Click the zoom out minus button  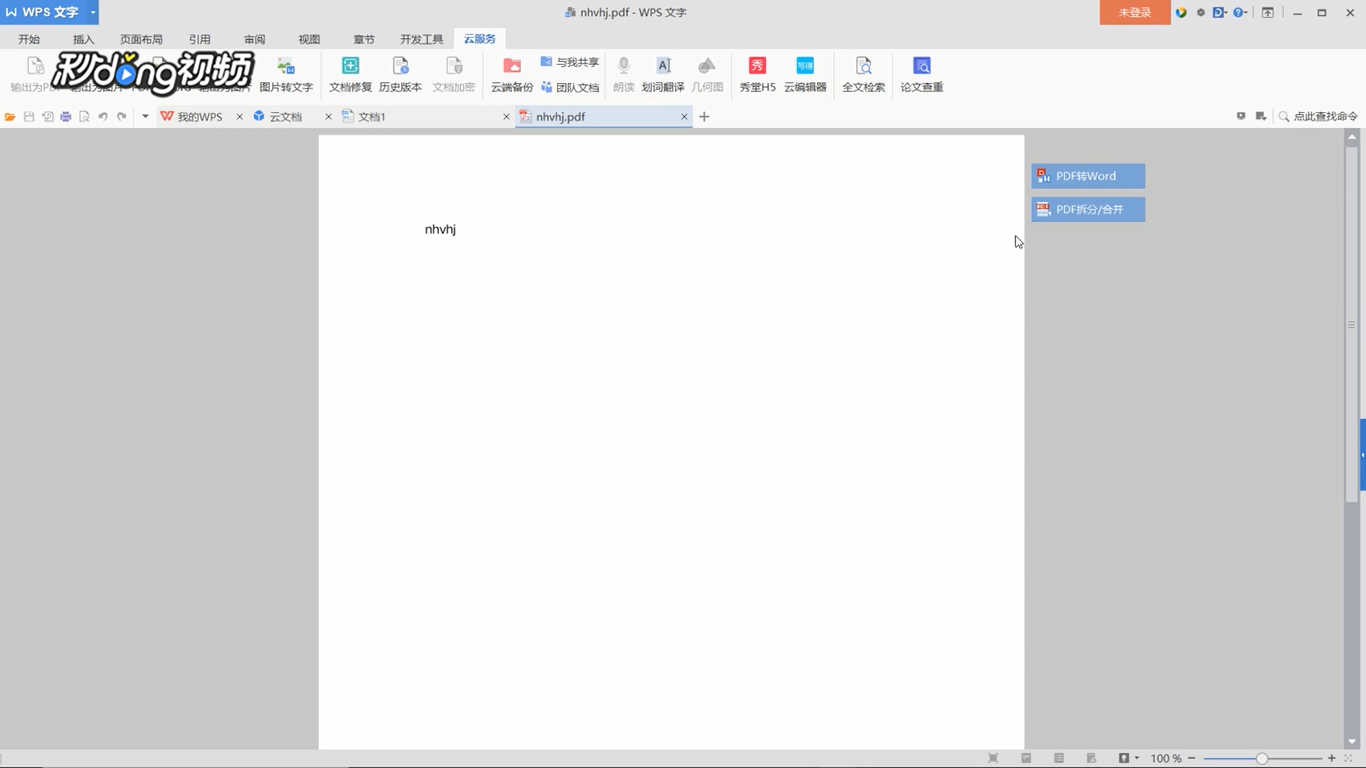pos(1191,759)
